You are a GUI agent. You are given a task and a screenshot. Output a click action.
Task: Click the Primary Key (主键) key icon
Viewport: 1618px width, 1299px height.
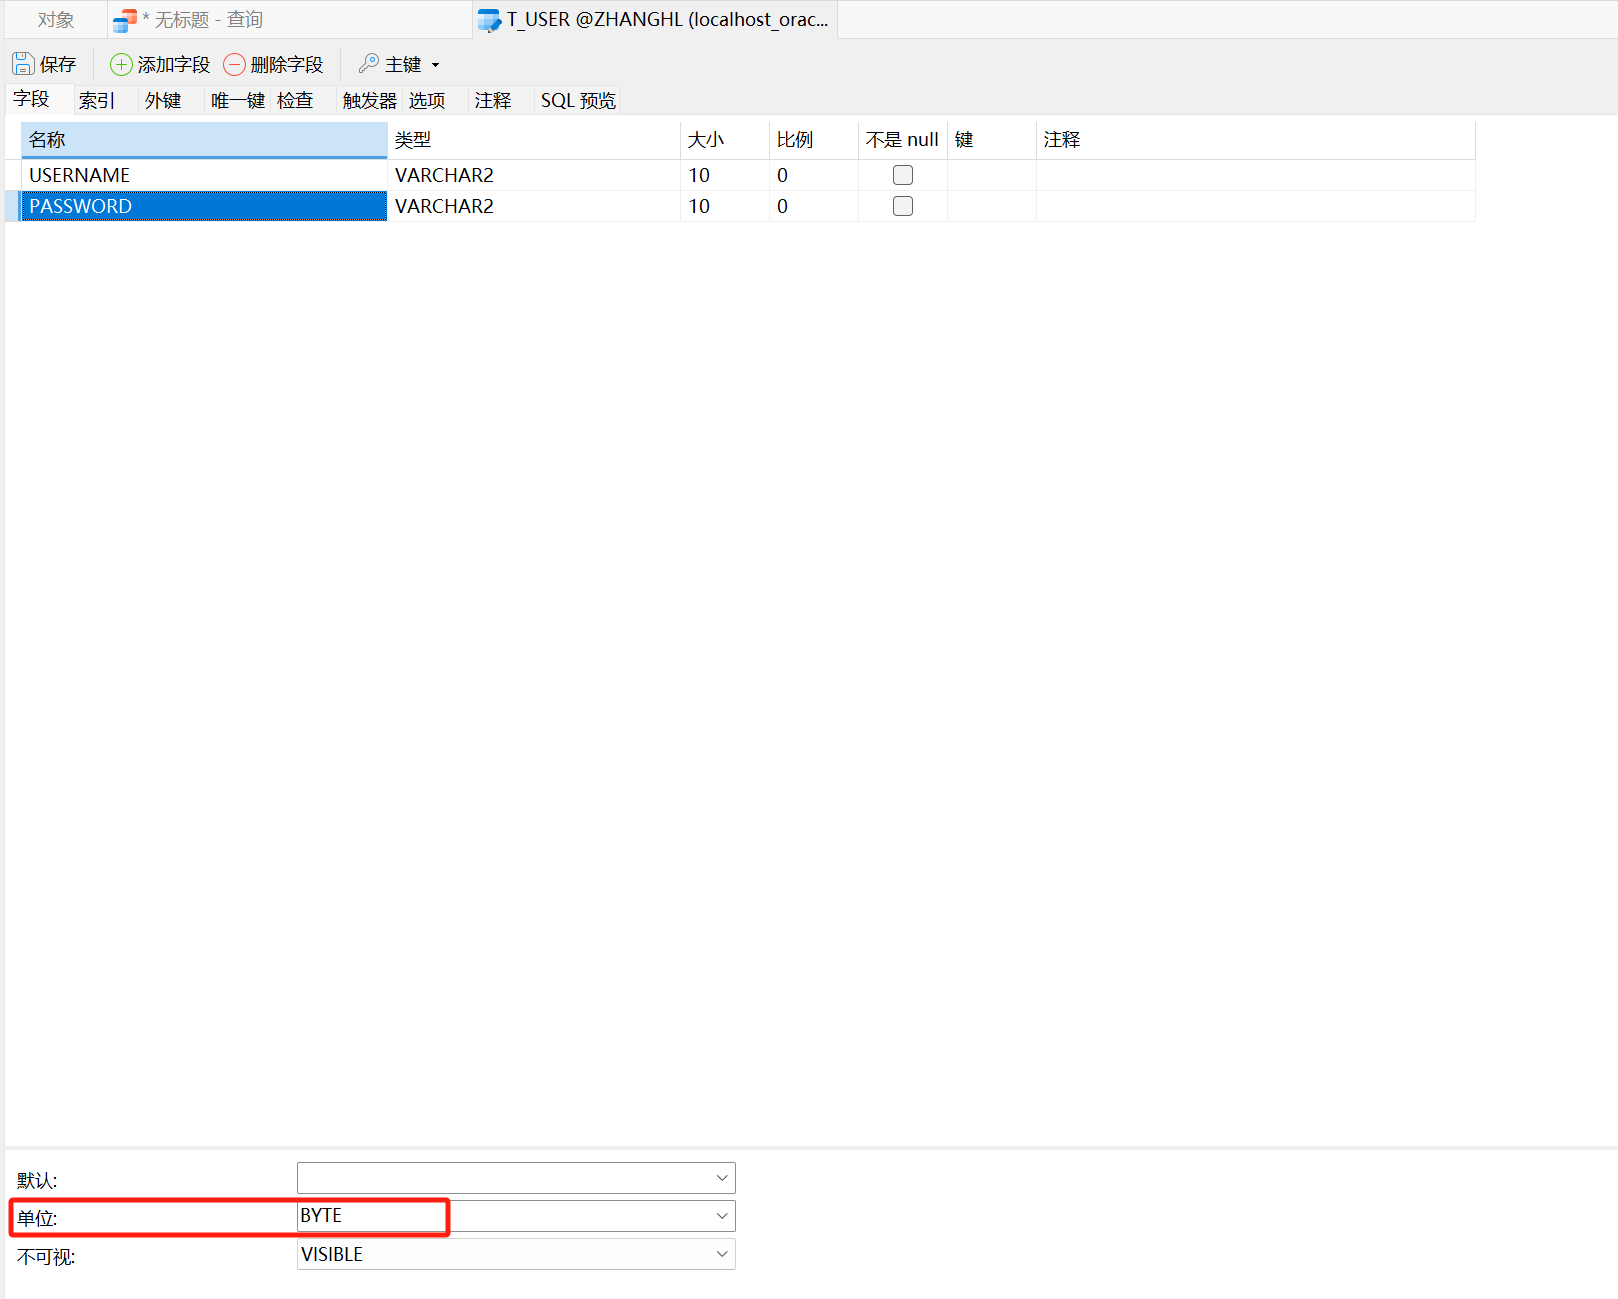point(369,64)
